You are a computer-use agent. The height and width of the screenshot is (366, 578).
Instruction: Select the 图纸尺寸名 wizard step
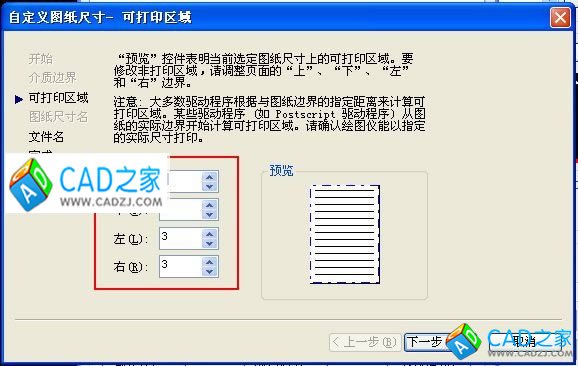(58, 117)
